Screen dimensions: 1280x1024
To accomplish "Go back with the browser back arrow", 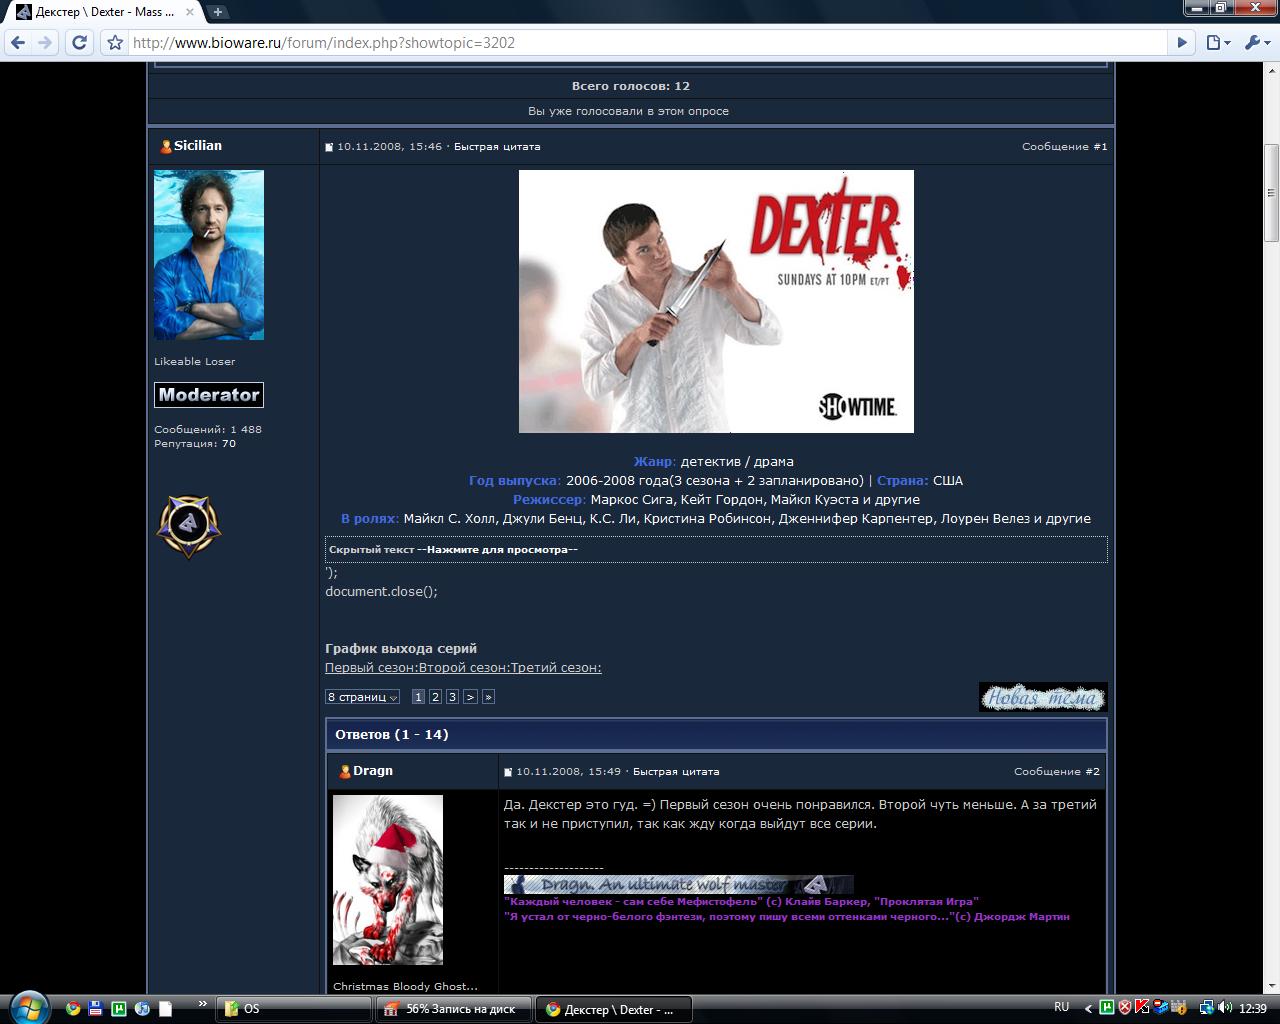I will pyautogui.click(x=18, y=43).
